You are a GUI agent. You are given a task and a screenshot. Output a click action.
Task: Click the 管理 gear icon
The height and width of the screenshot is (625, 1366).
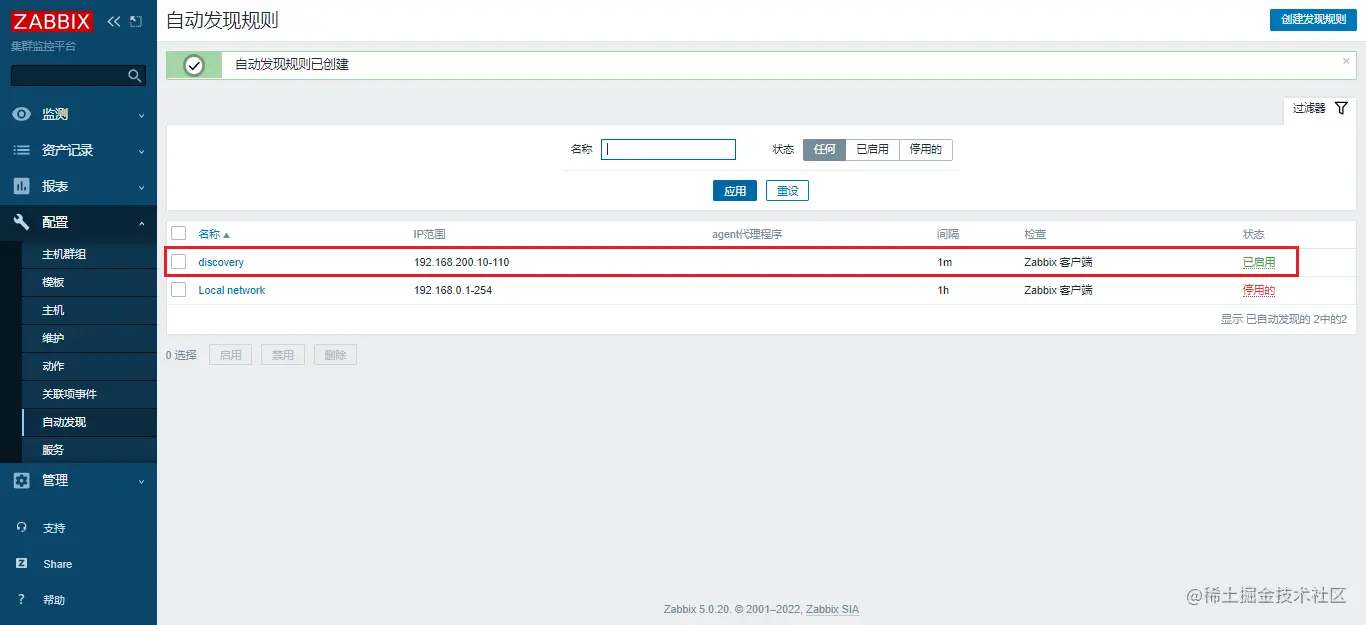click(21, 480)
